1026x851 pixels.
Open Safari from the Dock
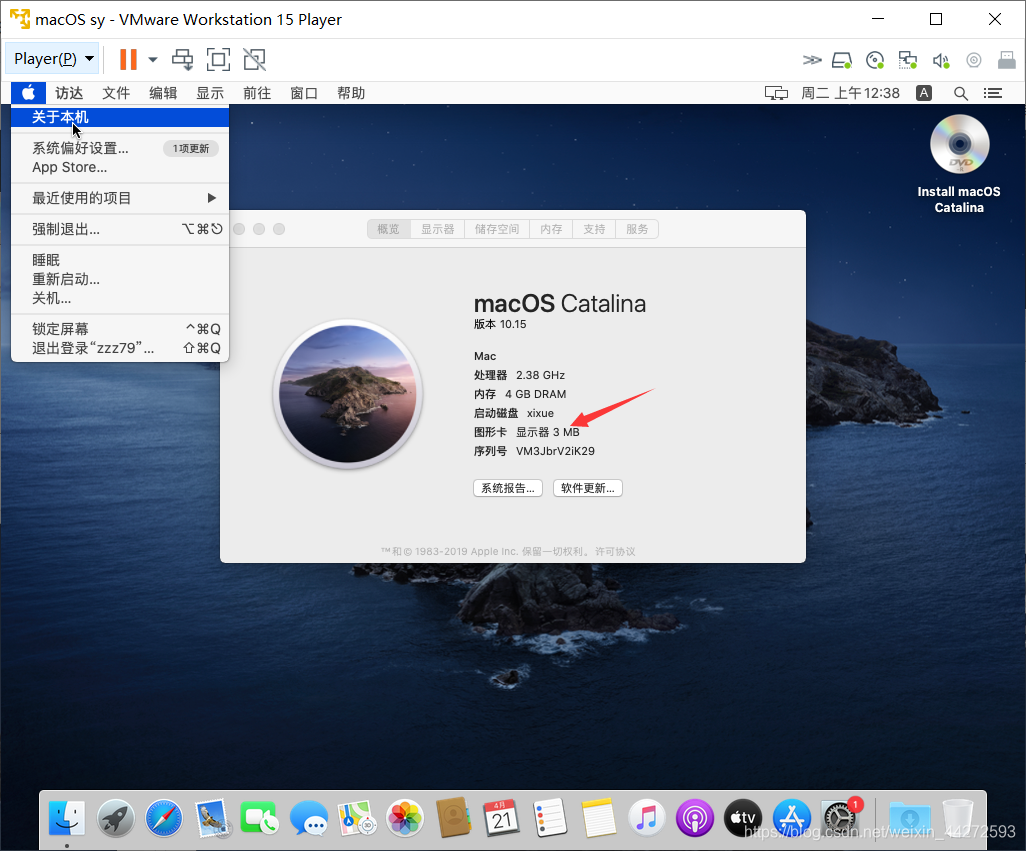pyautogui.click(x=164, y=818)
